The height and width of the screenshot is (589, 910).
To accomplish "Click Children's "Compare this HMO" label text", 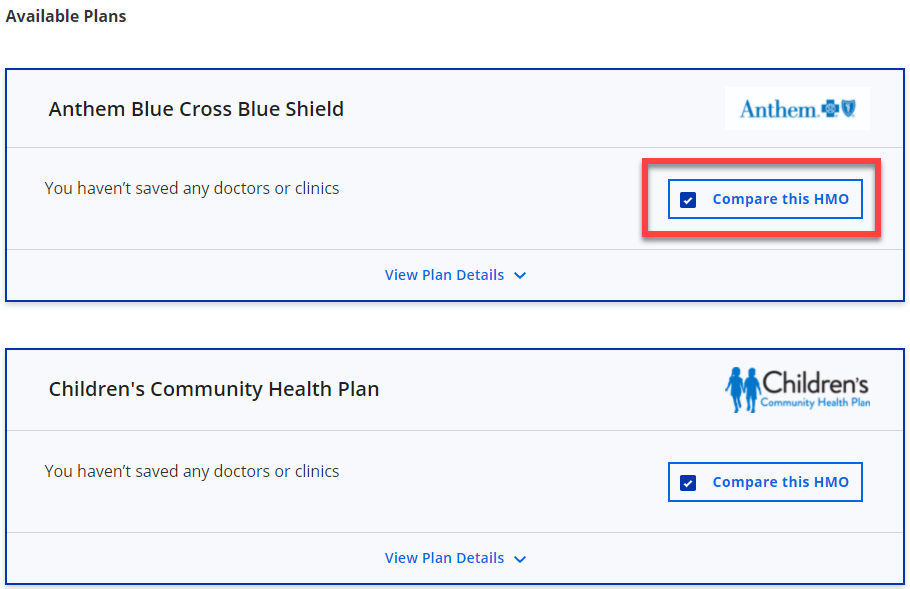I will click(x=780, y=482).
